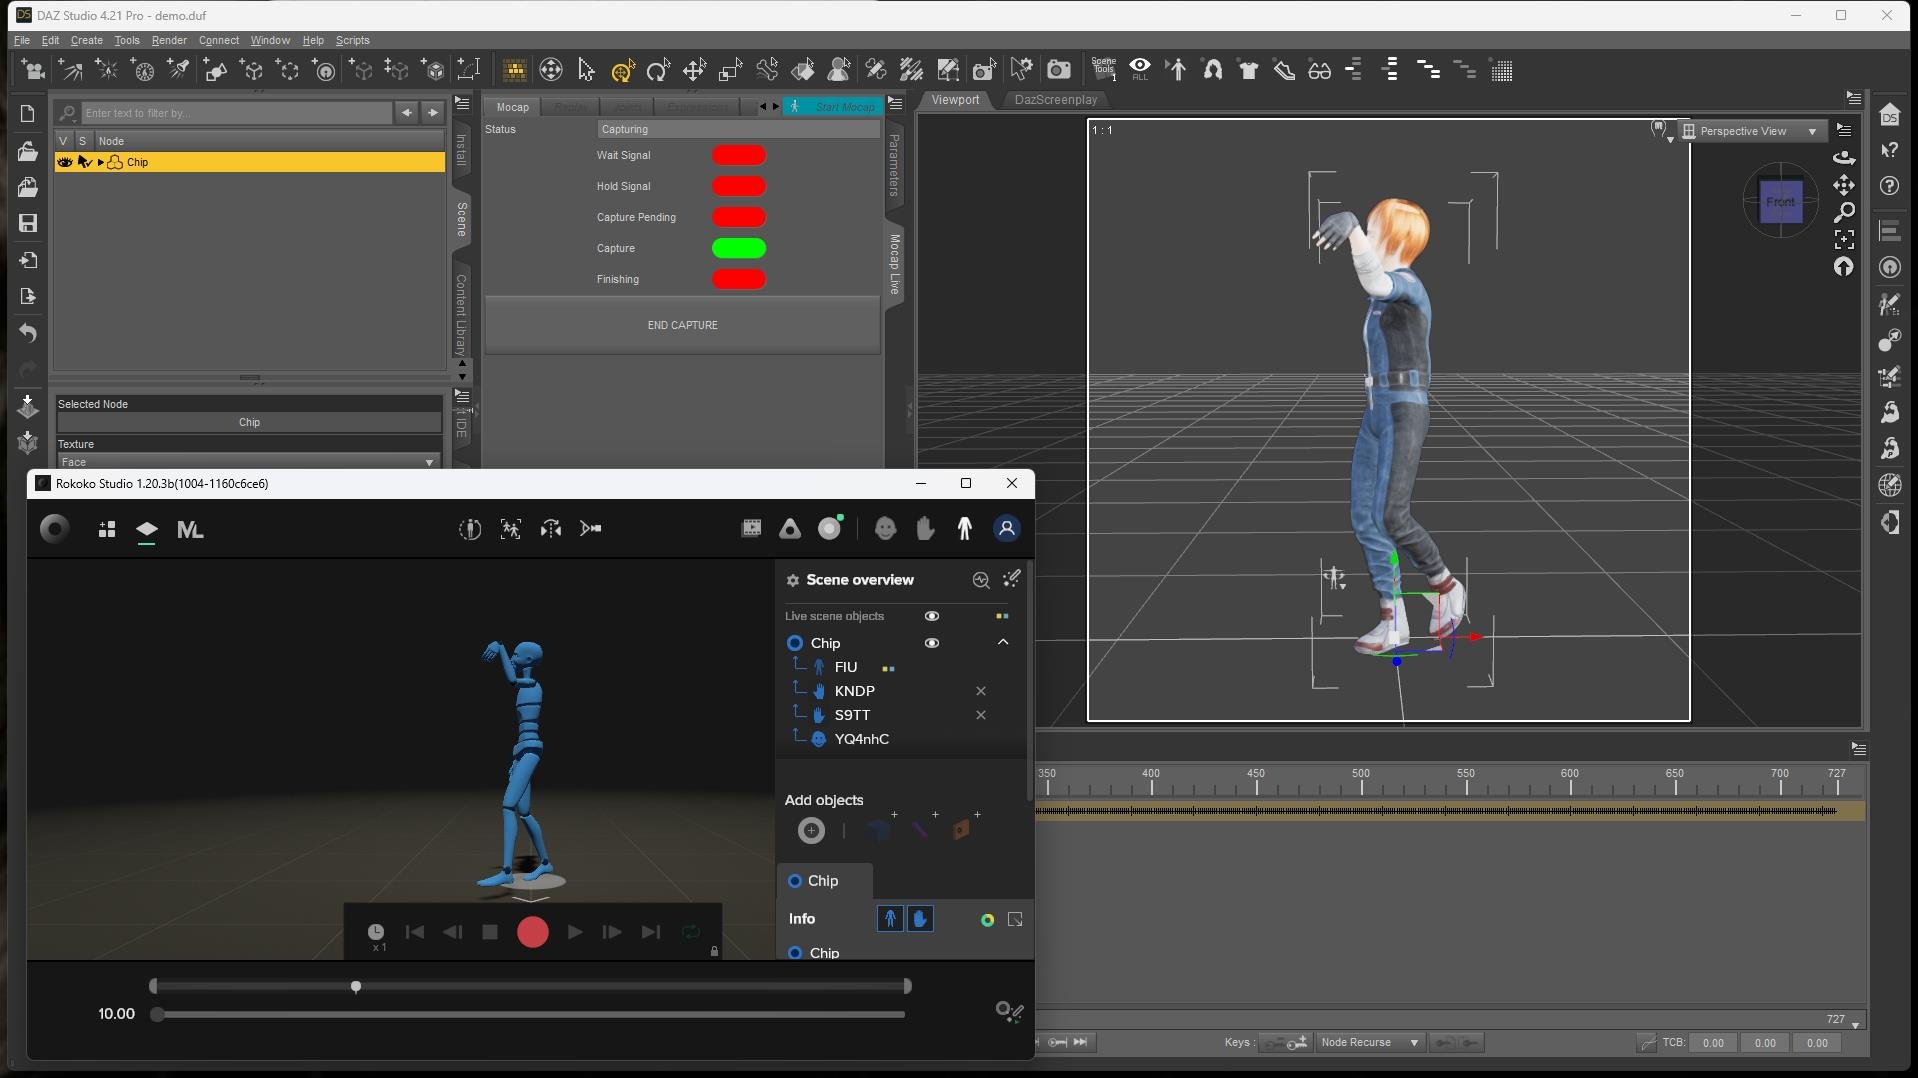The width and height of the screenshot is (1918, 1078).
Task: Toggle visibility eye of Chip in DAZ Scene
Action: (65, 162)
